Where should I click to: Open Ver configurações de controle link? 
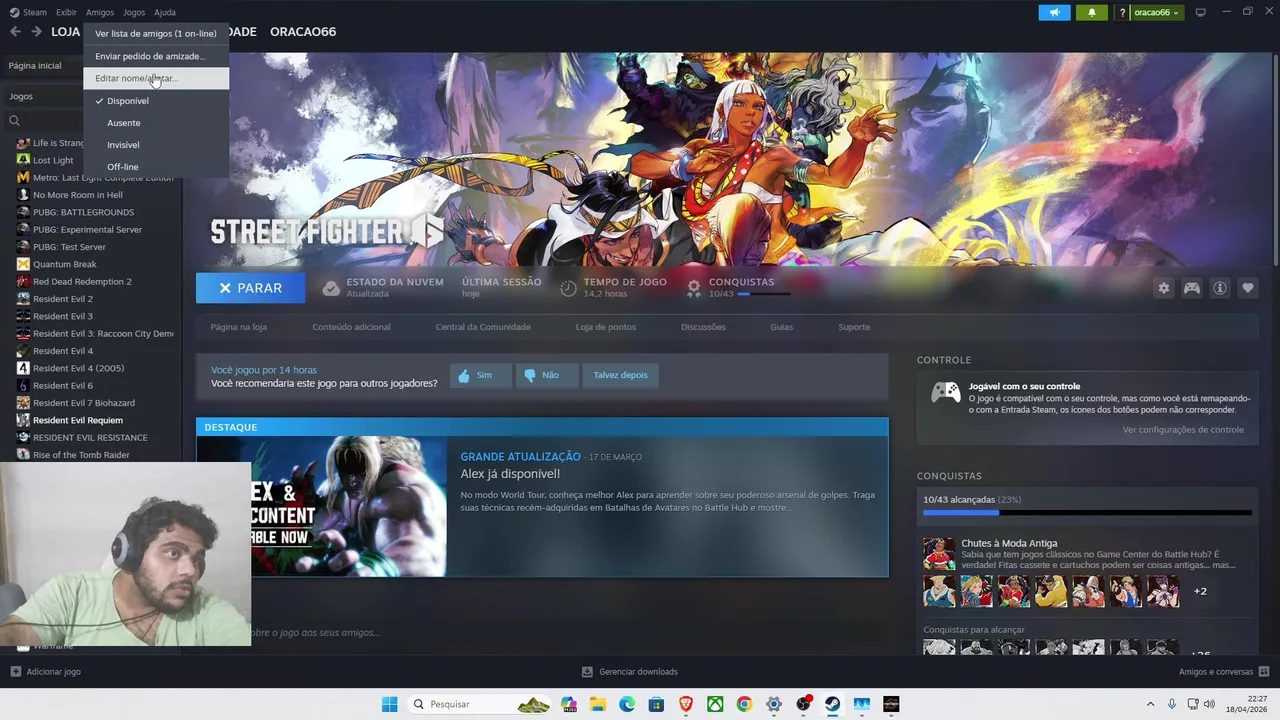[x=1183, y=430]
